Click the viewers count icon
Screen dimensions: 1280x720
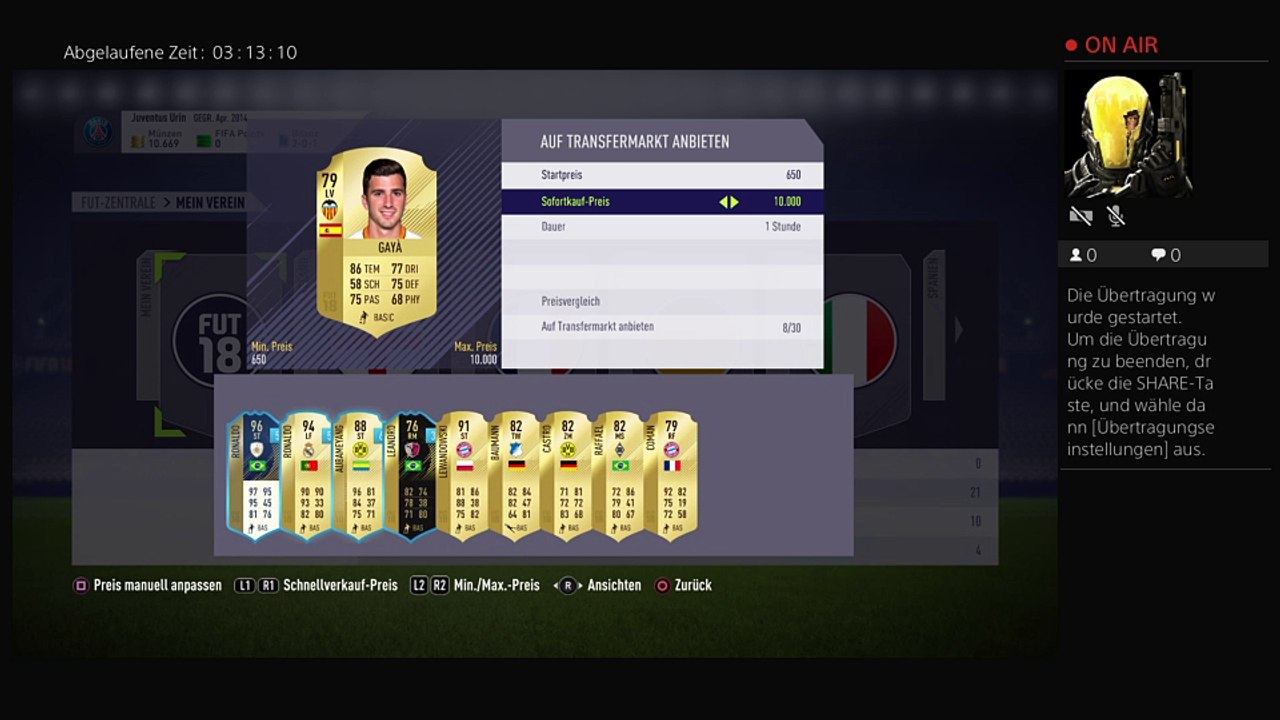point(1076,255)
